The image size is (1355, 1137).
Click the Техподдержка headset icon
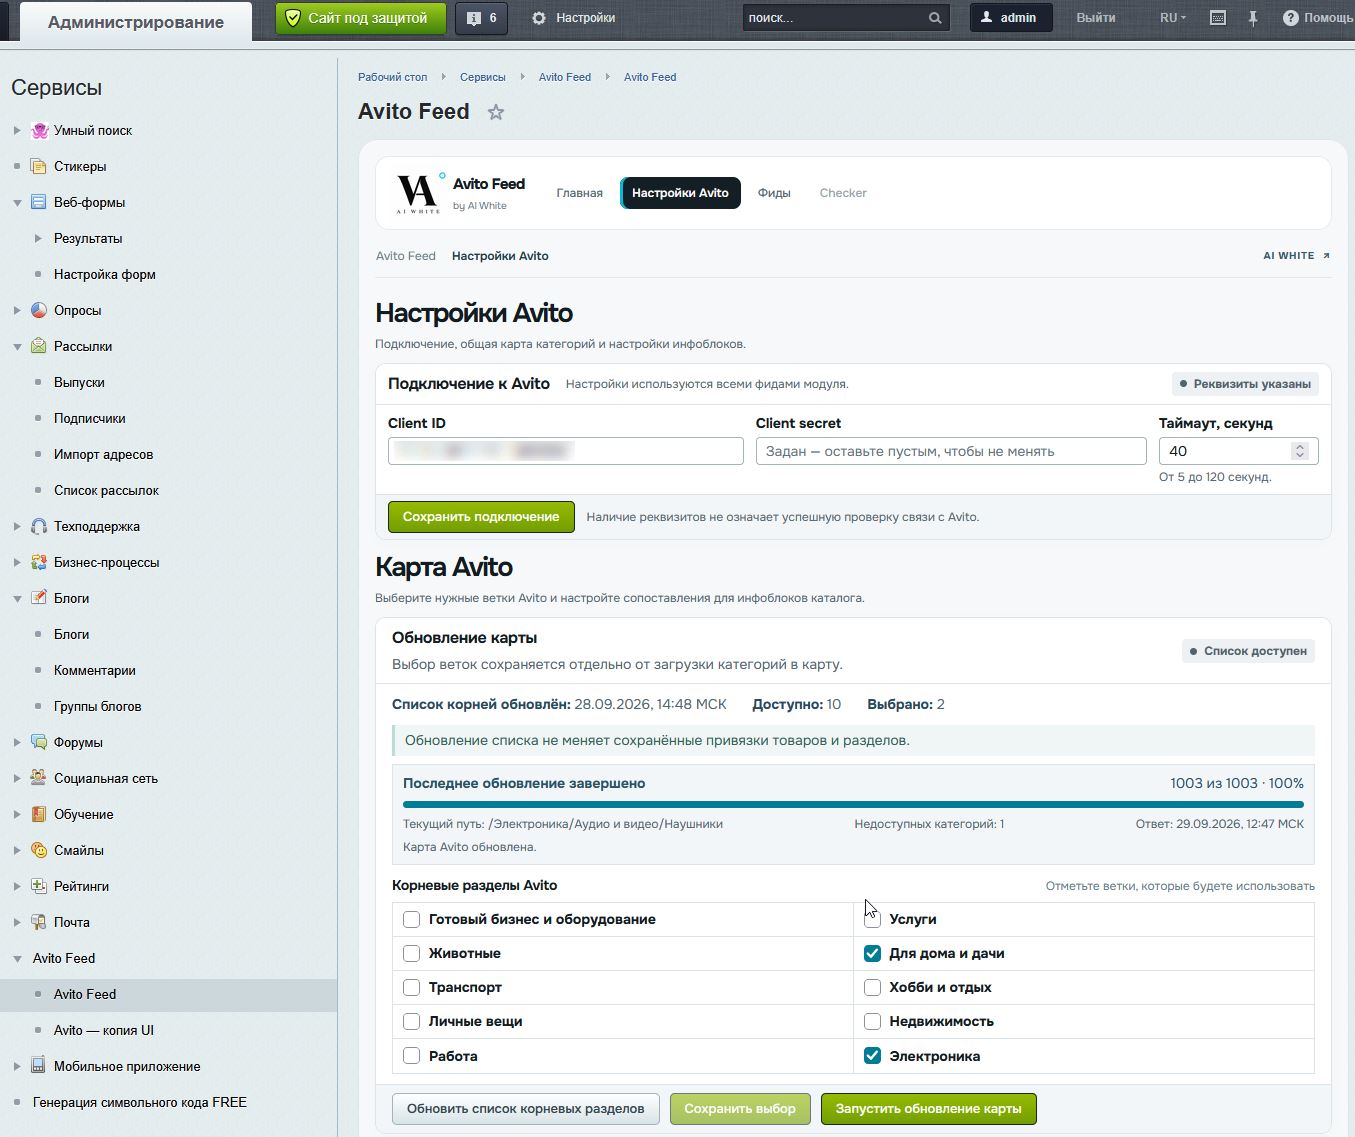click(39, 526)
